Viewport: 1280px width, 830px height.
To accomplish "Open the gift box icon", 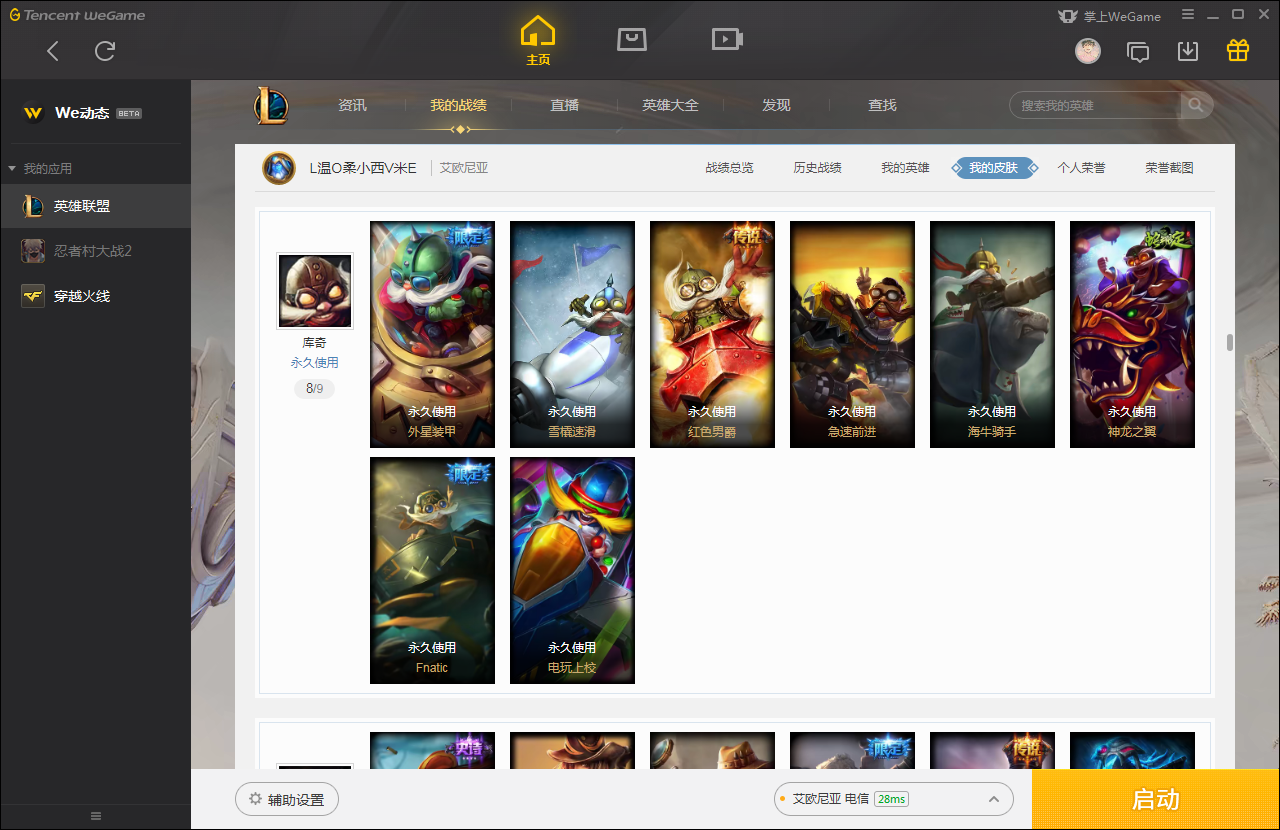I will coord(1238,51).
